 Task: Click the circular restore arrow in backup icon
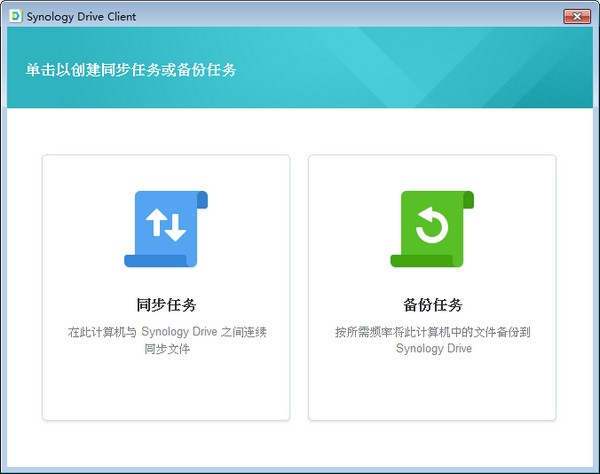pyautogui.click(x=432, y=227)
